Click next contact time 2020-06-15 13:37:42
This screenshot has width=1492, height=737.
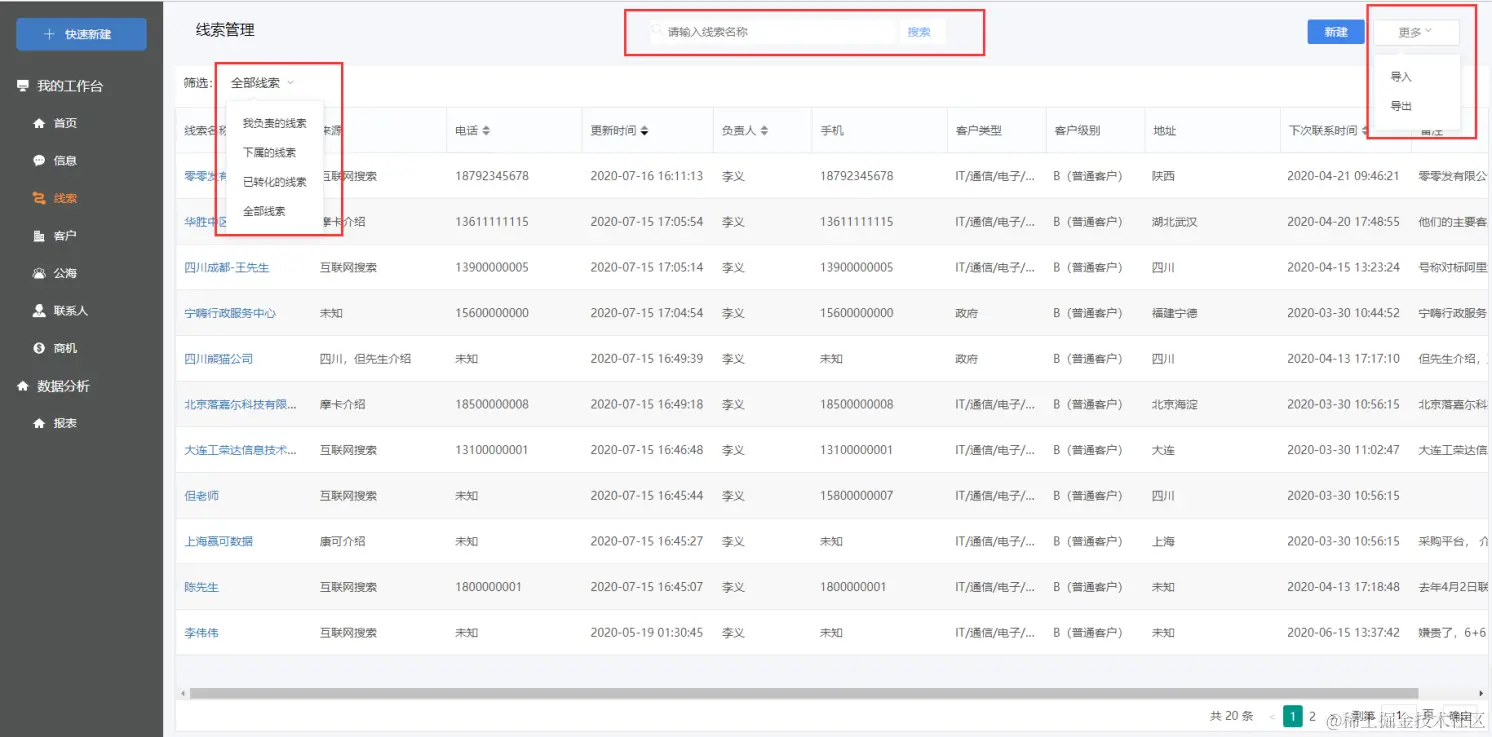(x=1343, y=633)
